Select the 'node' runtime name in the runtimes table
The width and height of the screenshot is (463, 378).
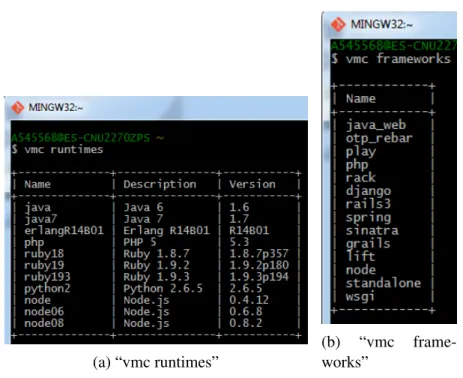click(37, 300)
